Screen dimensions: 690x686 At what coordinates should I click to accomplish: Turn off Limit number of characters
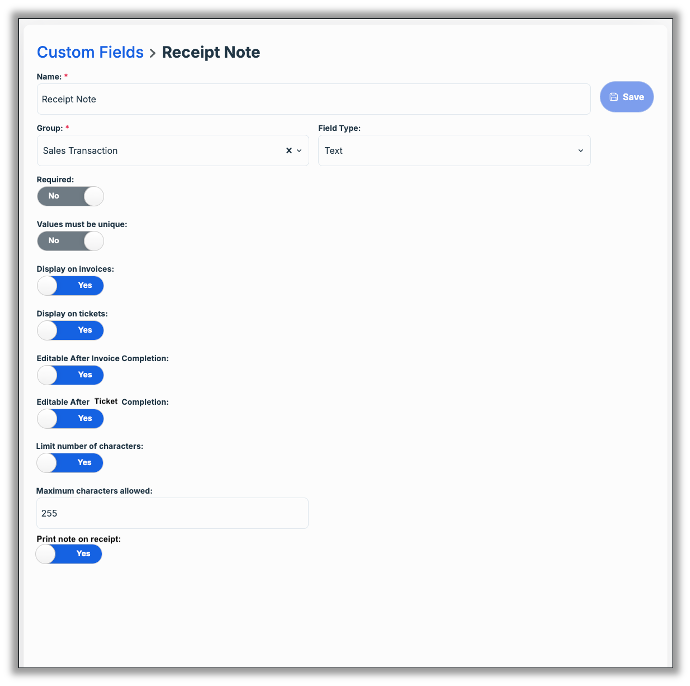pyautogui.click(x=70, y=463)
